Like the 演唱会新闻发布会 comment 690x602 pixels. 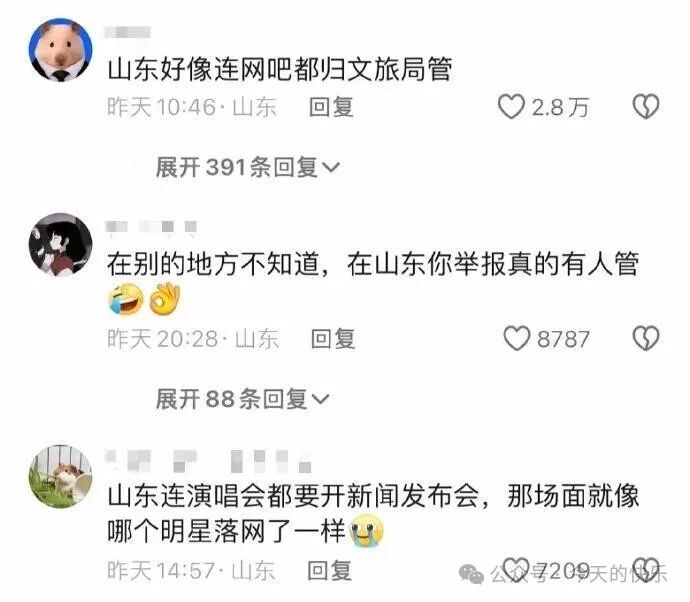tap(516, 569)
